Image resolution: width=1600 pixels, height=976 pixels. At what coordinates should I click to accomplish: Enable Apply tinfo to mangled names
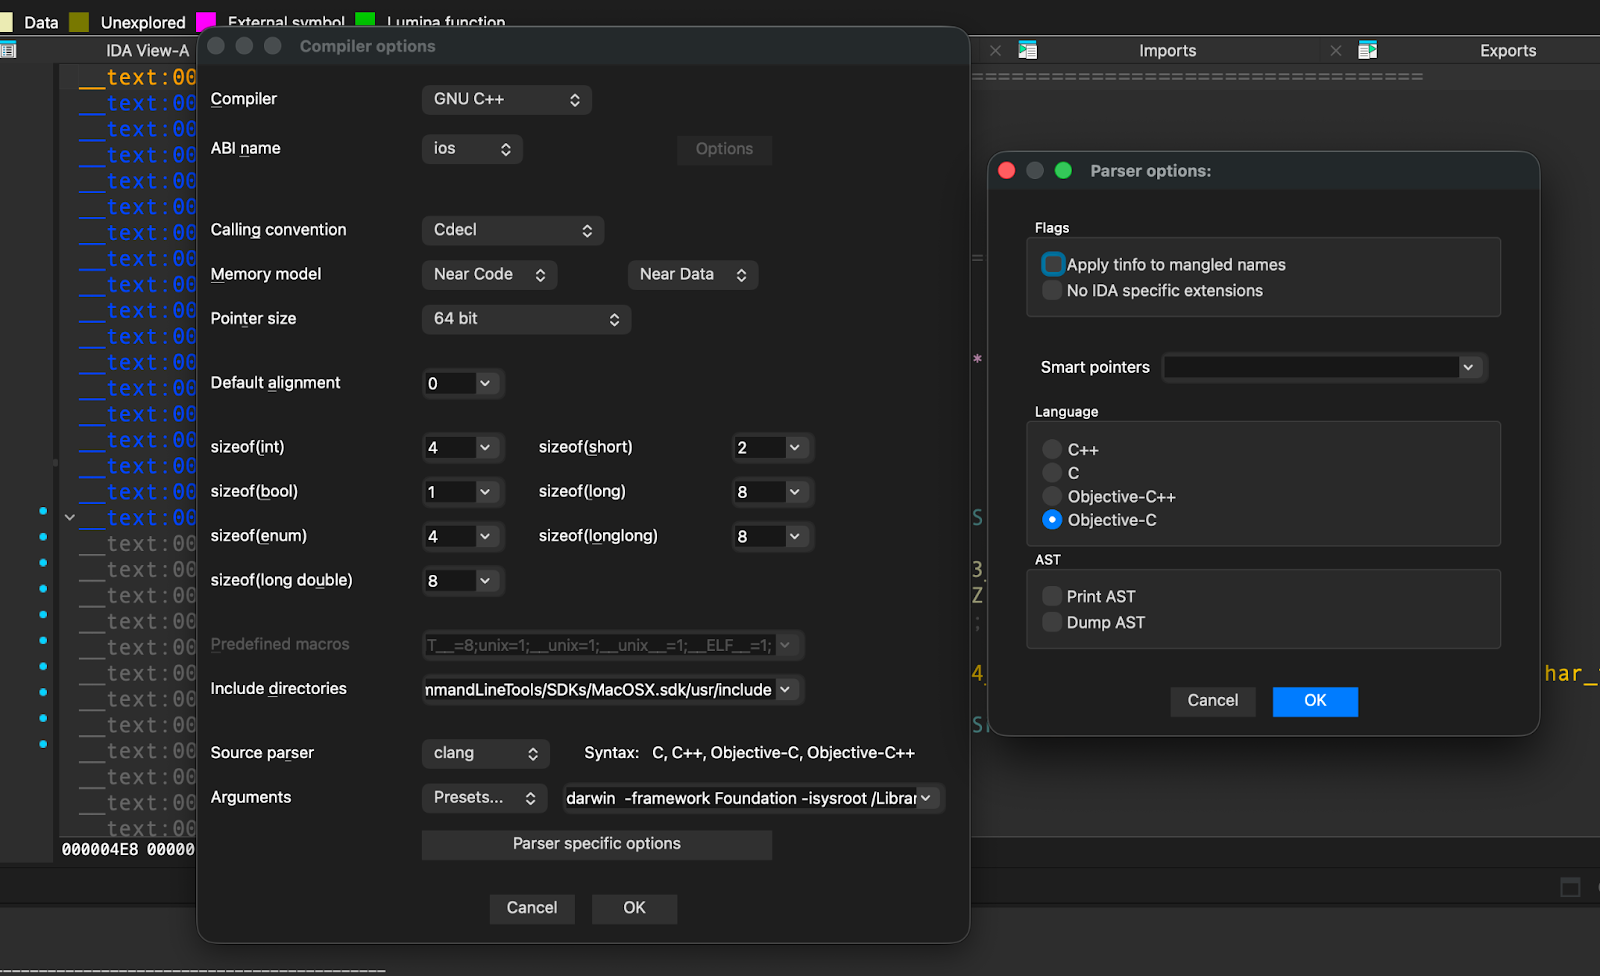[x=1052, y=264]
